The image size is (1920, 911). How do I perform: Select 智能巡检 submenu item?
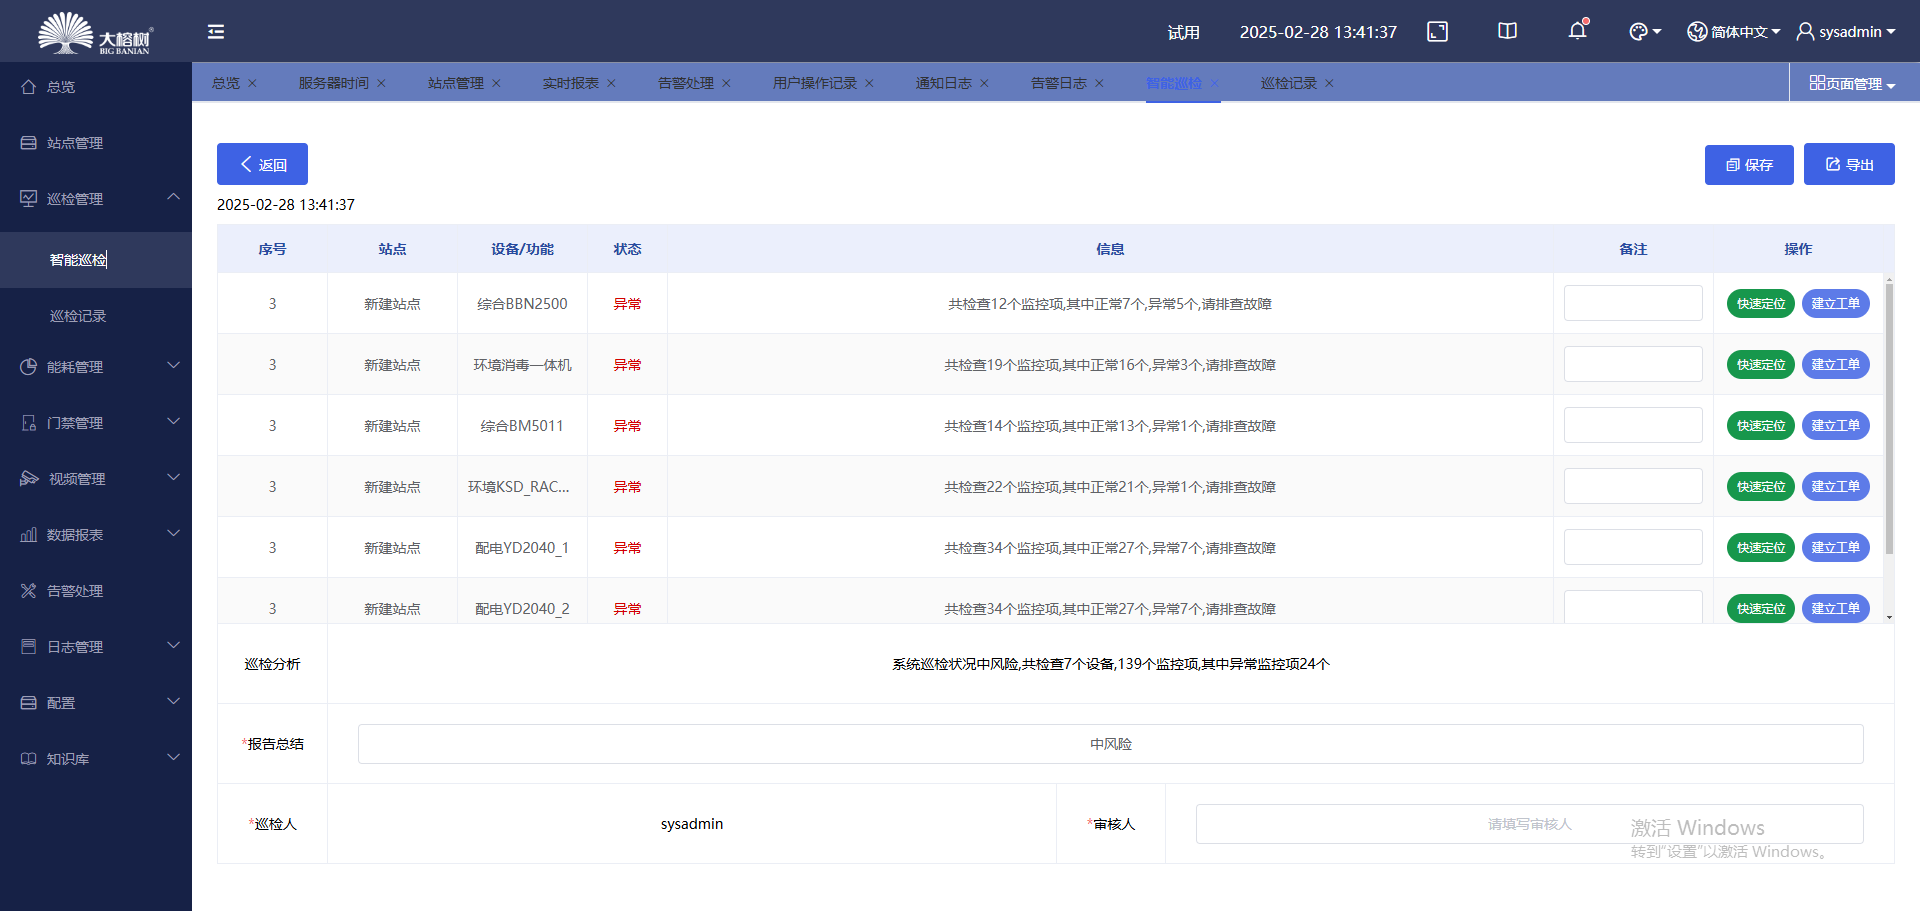pos(96,260)
